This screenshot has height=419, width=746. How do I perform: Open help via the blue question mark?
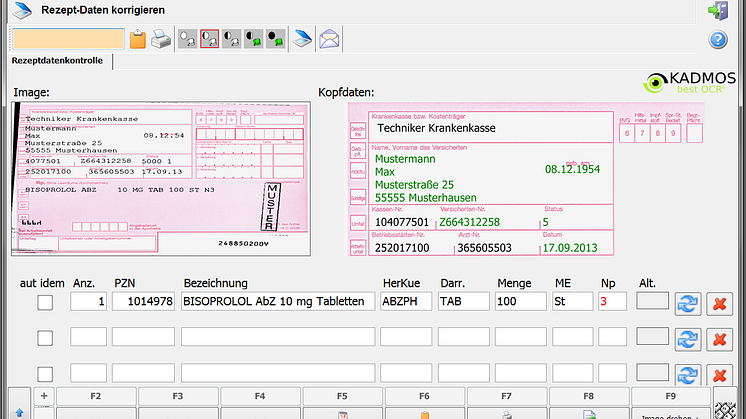click(718, 39)
